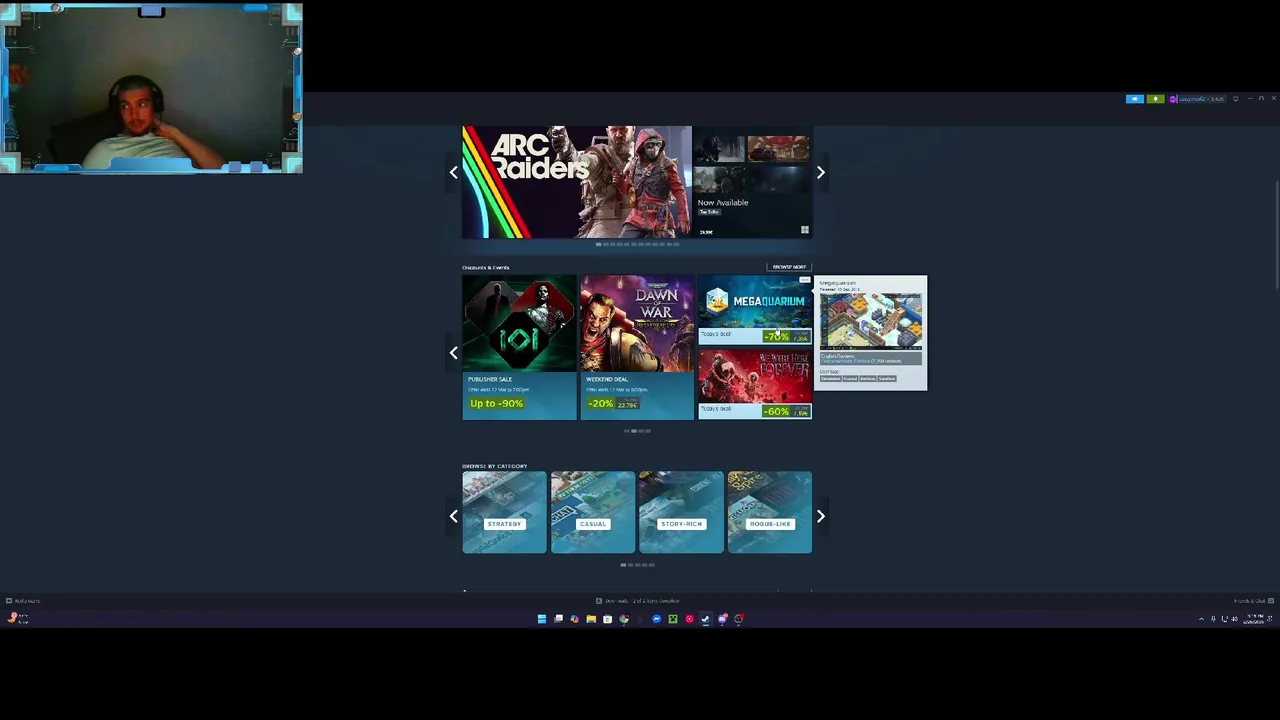The width and height of the screenshot is (1280, 720).
Task: Open the account name dropdown in Steam header
Action: 1201,99
